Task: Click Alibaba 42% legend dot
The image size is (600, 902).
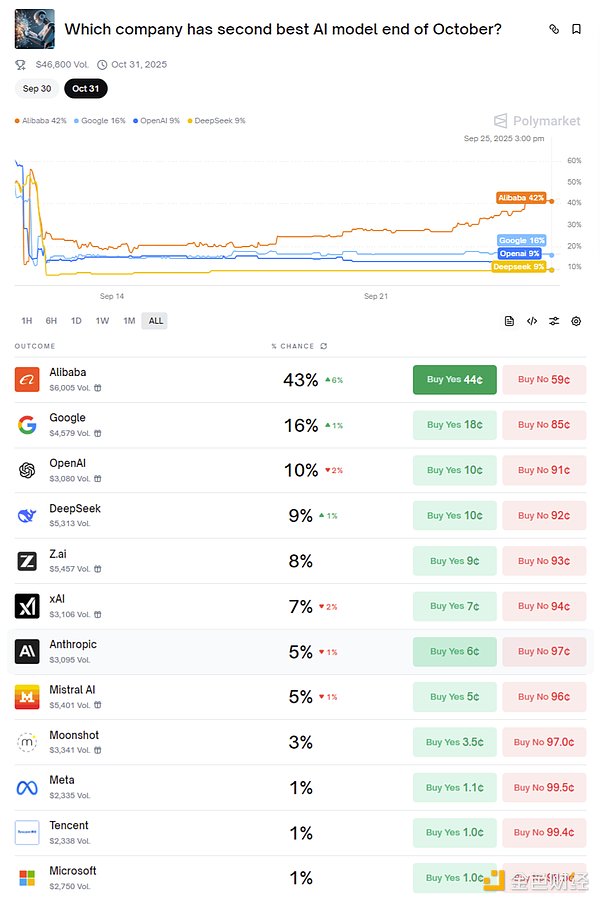Action: (x=17, y=121)
